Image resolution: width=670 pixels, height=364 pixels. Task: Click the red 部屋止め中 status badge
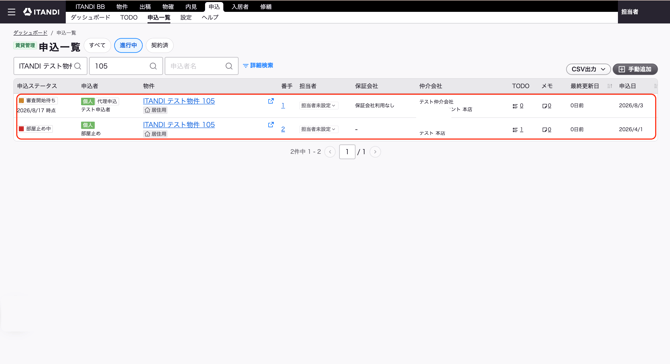coord(35,129)
